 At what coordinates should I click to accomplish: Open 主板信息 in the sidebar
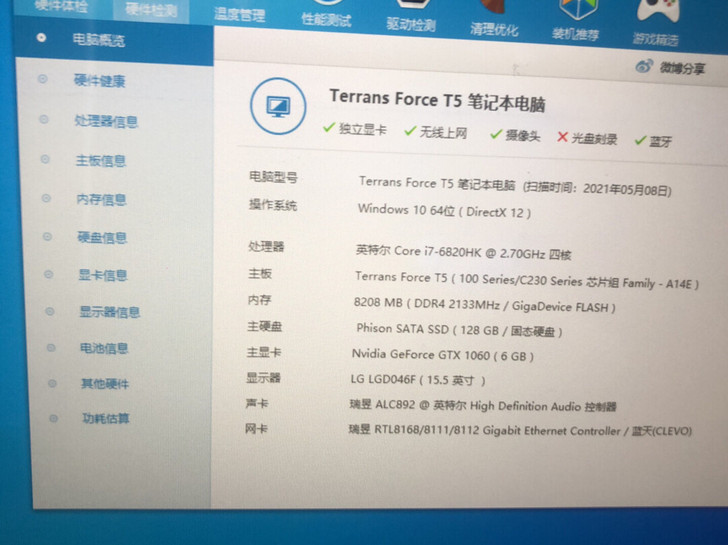(101, 161)
